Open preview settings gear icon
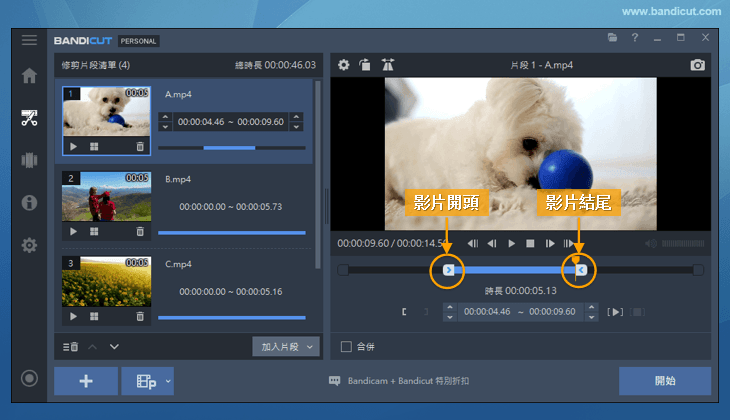The image size is (730, 420). [344, 65]
